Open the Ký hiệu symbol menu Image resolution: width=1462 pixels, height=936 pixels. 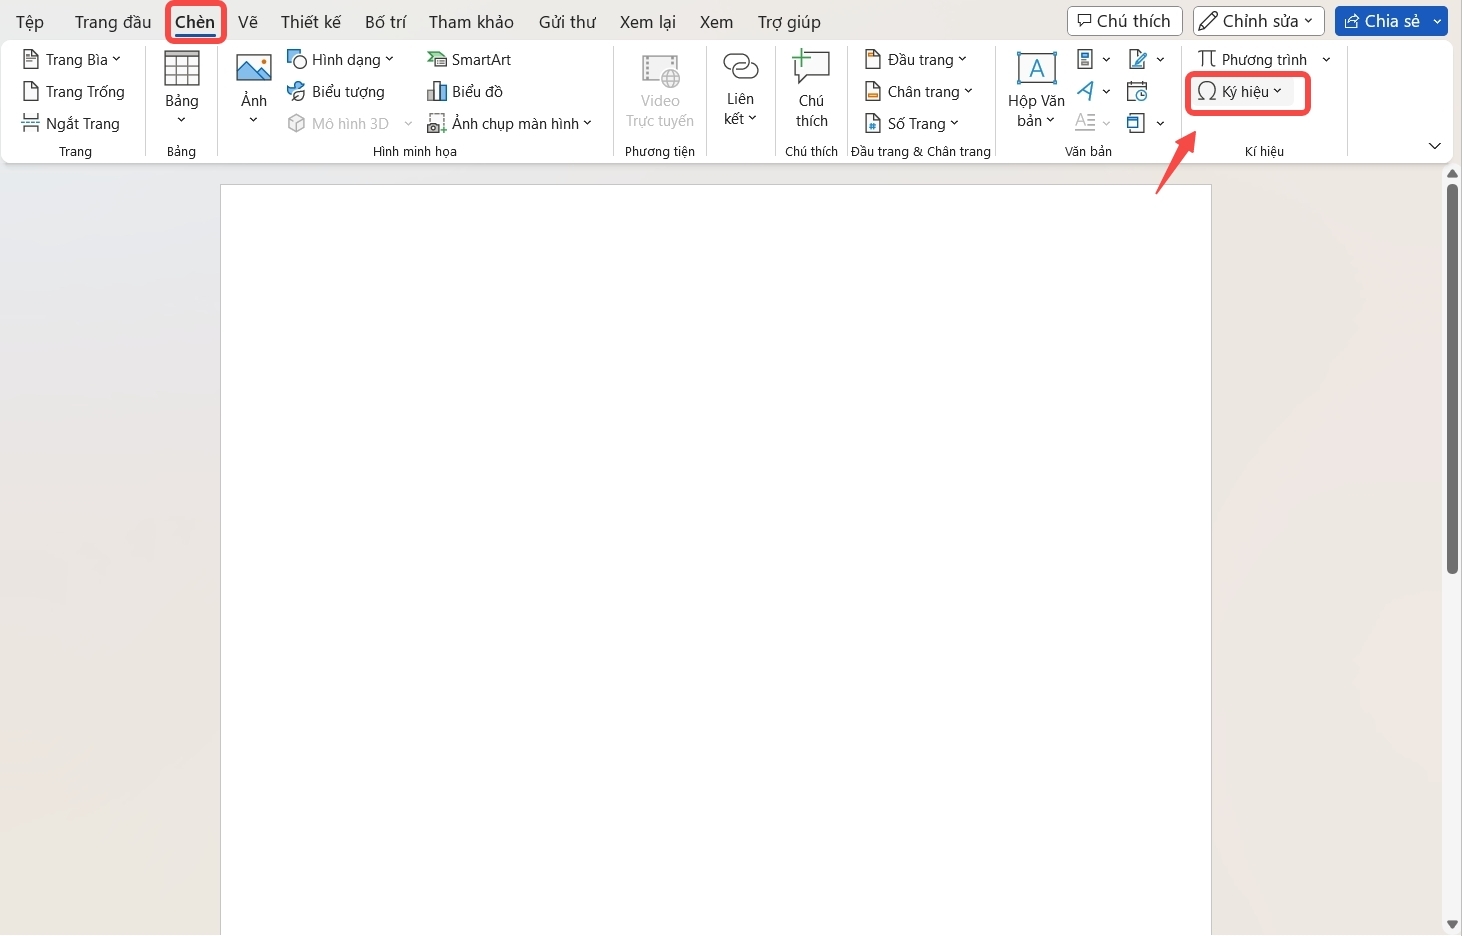(1240, 92)
